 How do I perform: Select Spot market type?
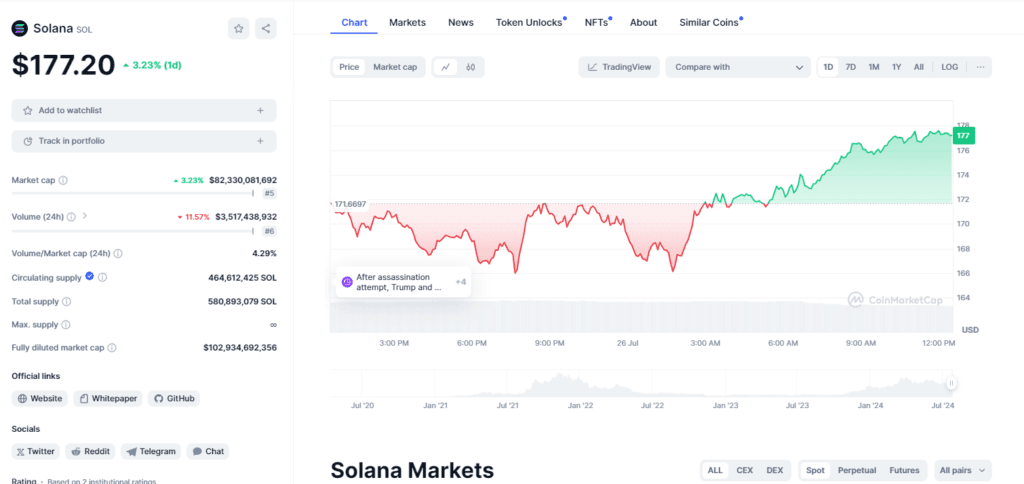point(815,470)
